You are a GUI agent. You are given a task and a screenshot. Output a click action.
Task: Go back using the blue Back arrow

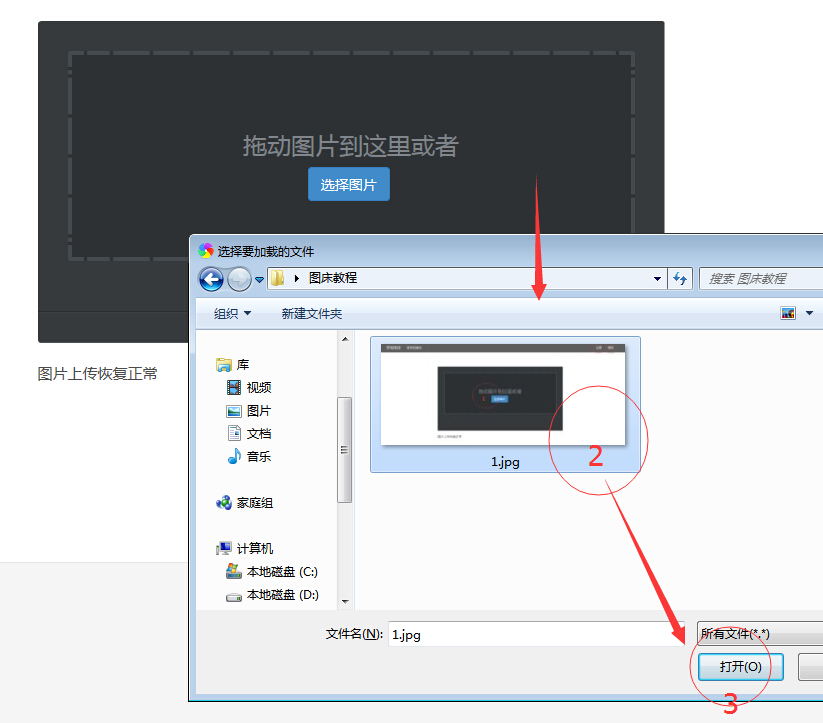point(212,279)
